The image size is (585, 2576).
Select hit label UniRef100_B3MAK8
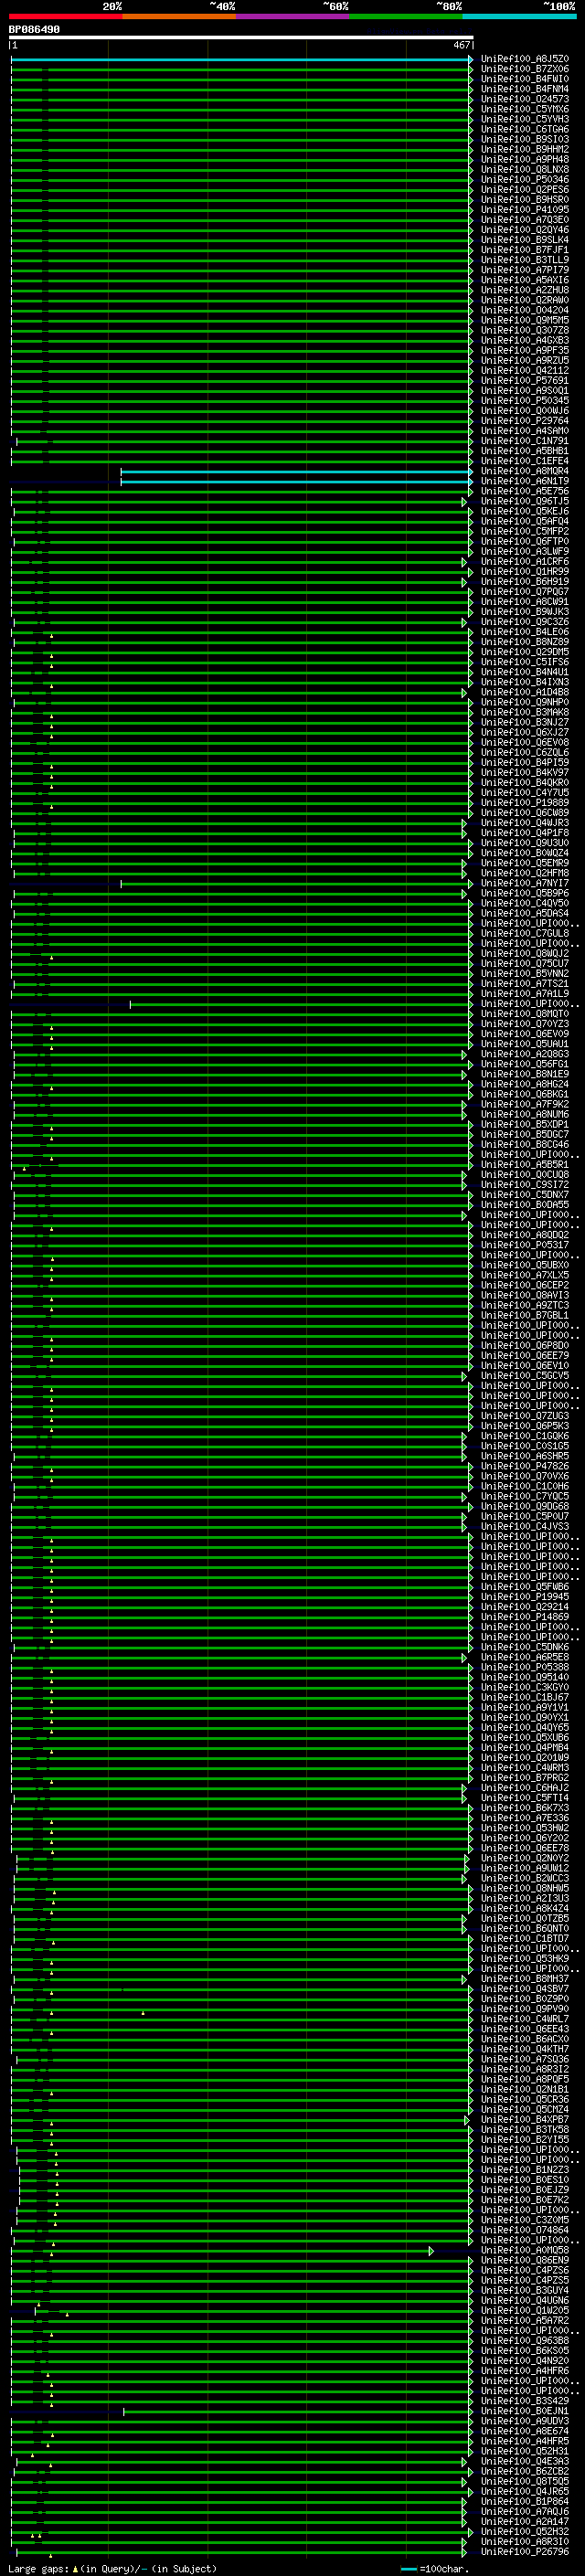pyautogui.click(x=525, y=712)
